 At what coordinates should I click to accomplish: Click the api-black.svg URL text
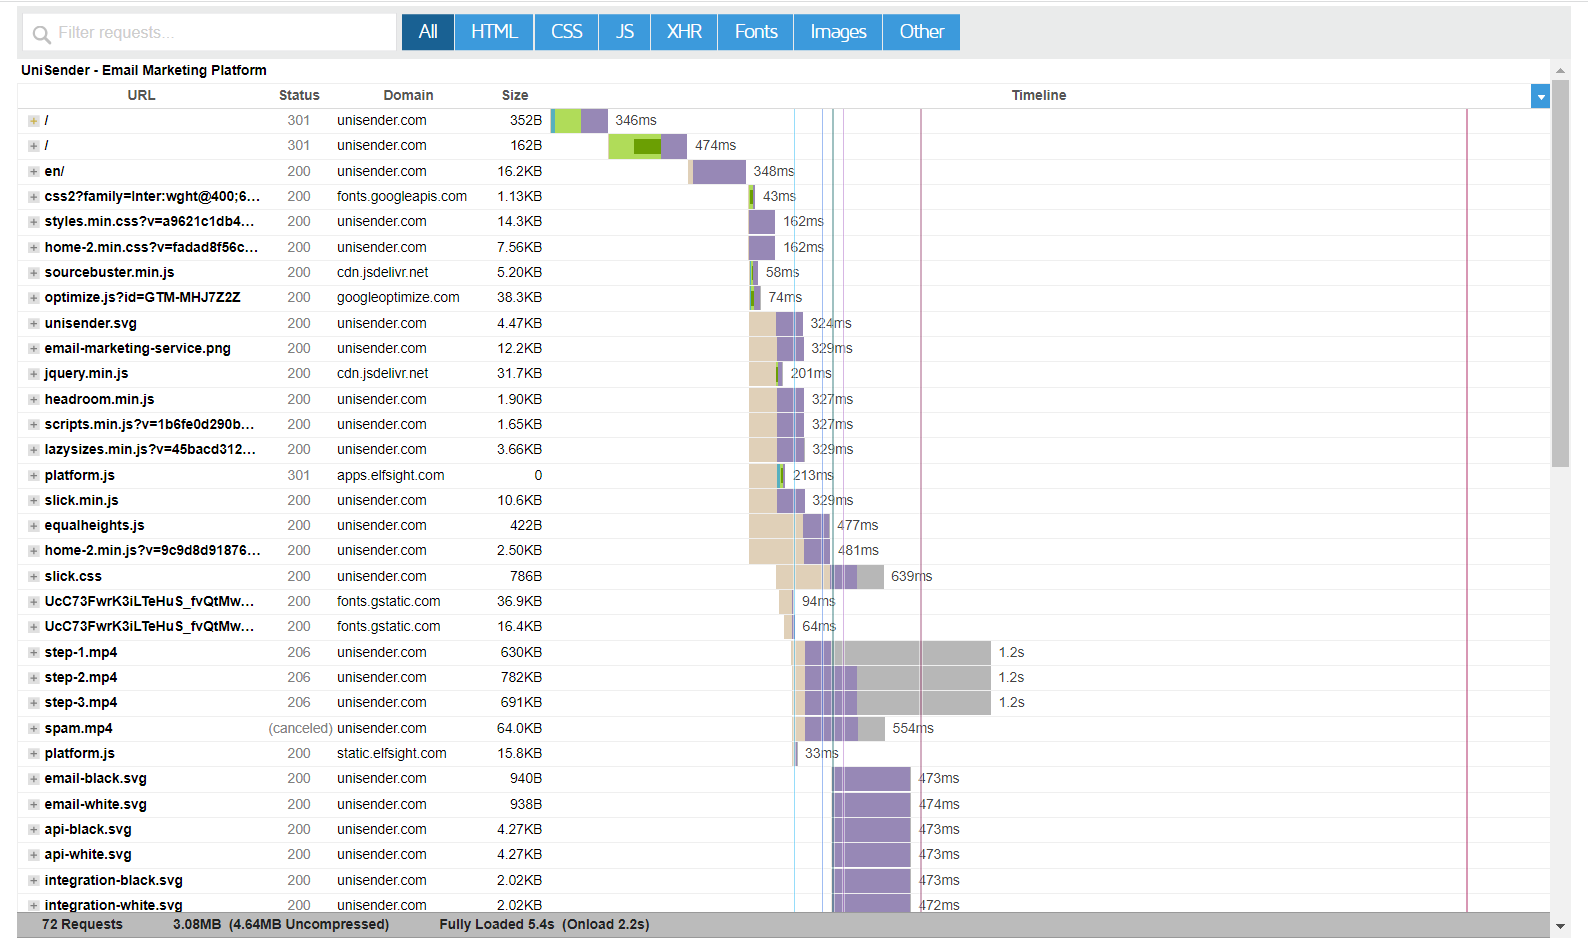click(88, 829)
